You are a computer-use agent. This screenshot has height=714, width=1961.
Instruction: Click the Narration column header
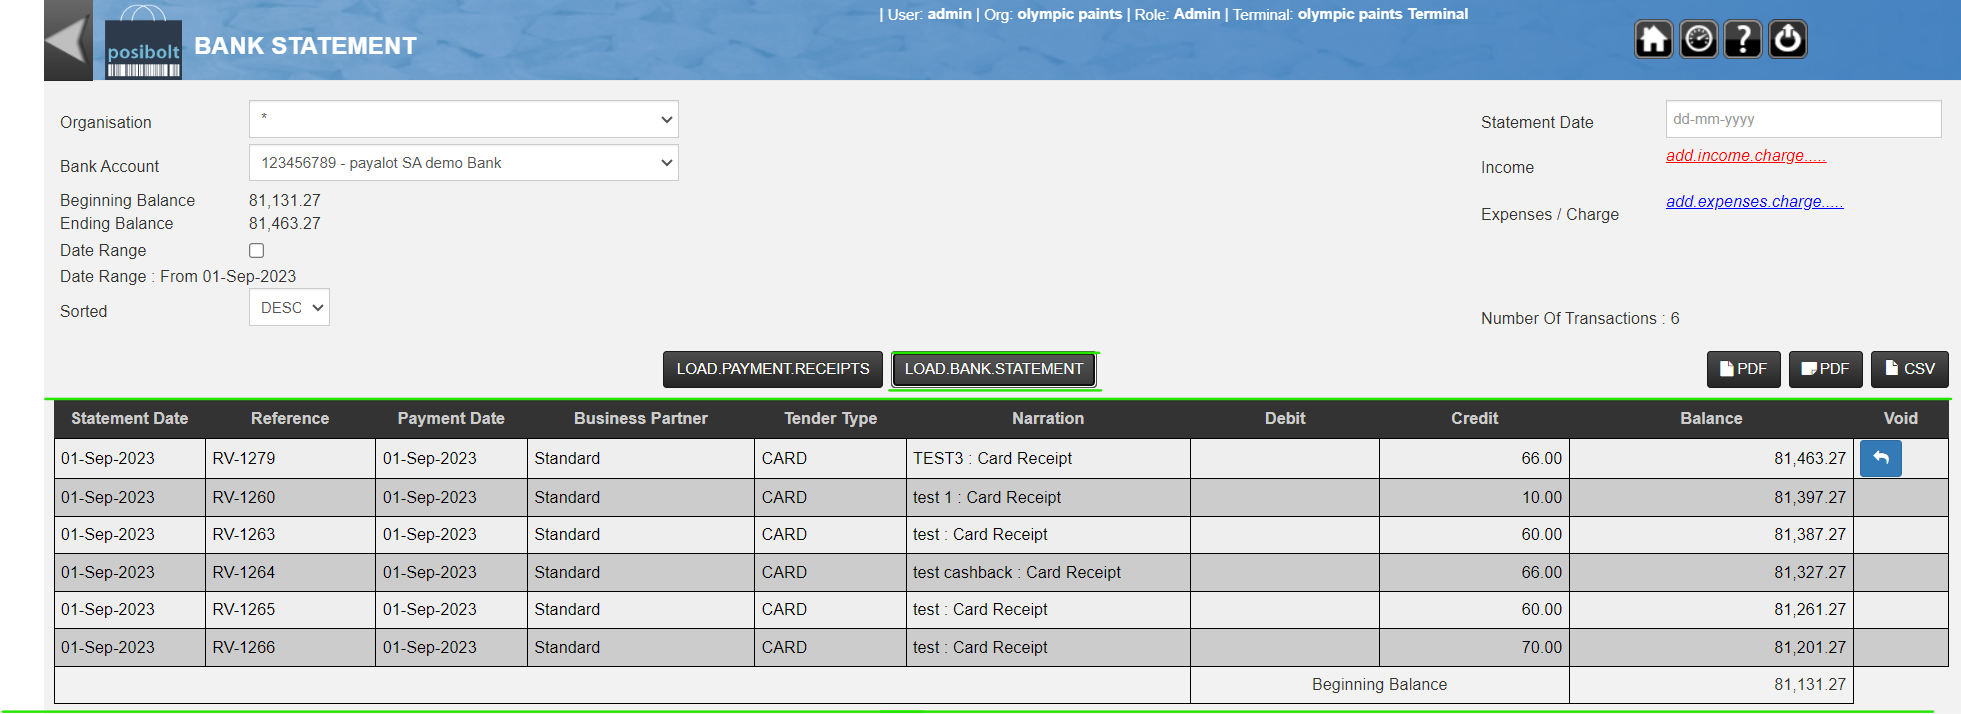1048,419
